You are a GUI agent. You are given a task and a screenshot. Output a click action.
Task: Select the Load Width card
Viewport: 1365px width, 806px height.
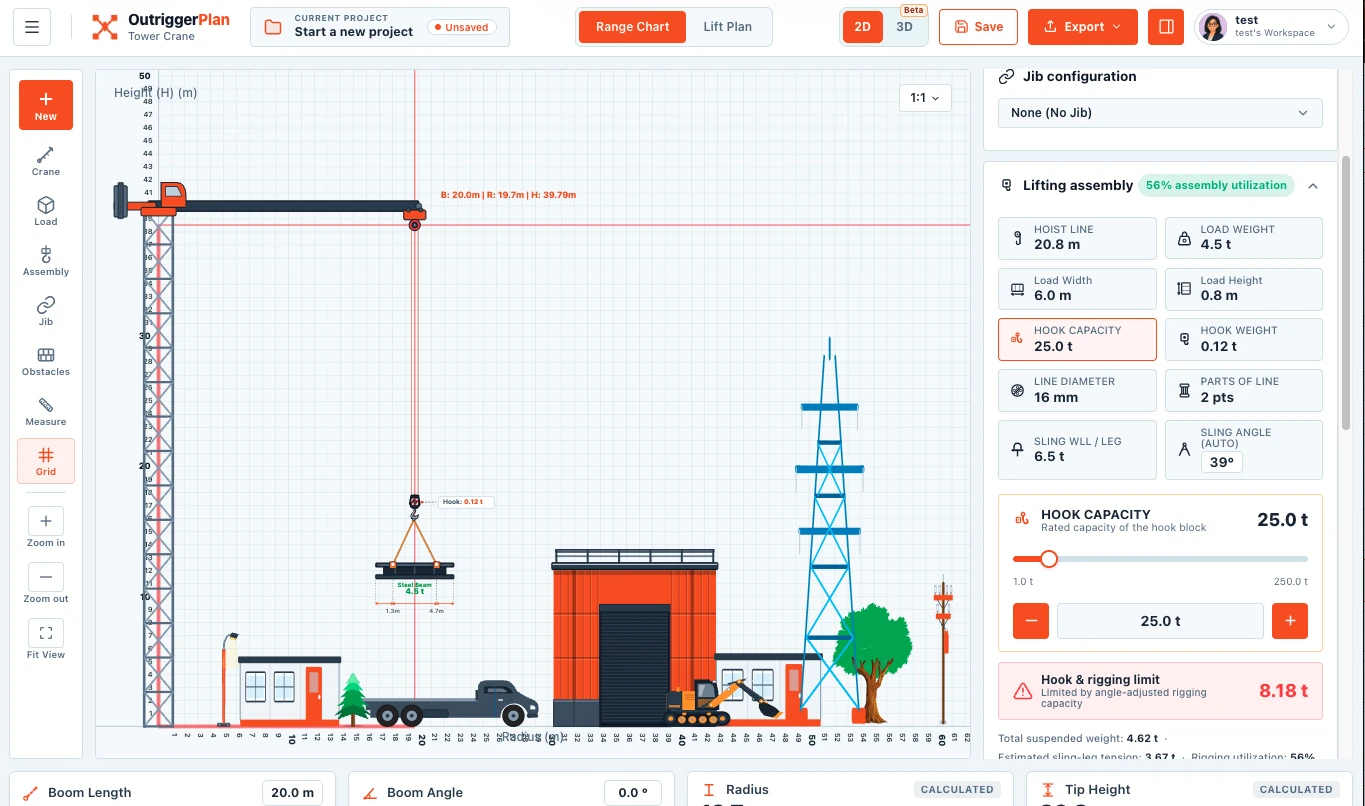[1077, 288]
